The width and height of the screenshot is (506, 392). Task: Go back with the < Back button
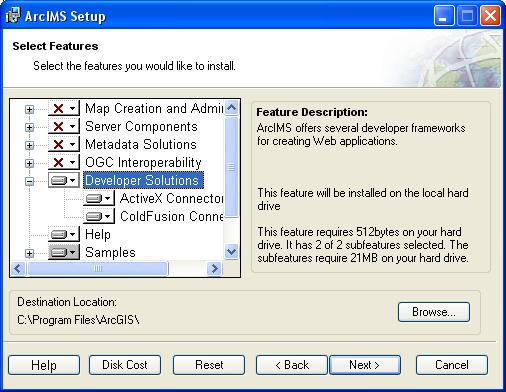click(x=292, y=365)
